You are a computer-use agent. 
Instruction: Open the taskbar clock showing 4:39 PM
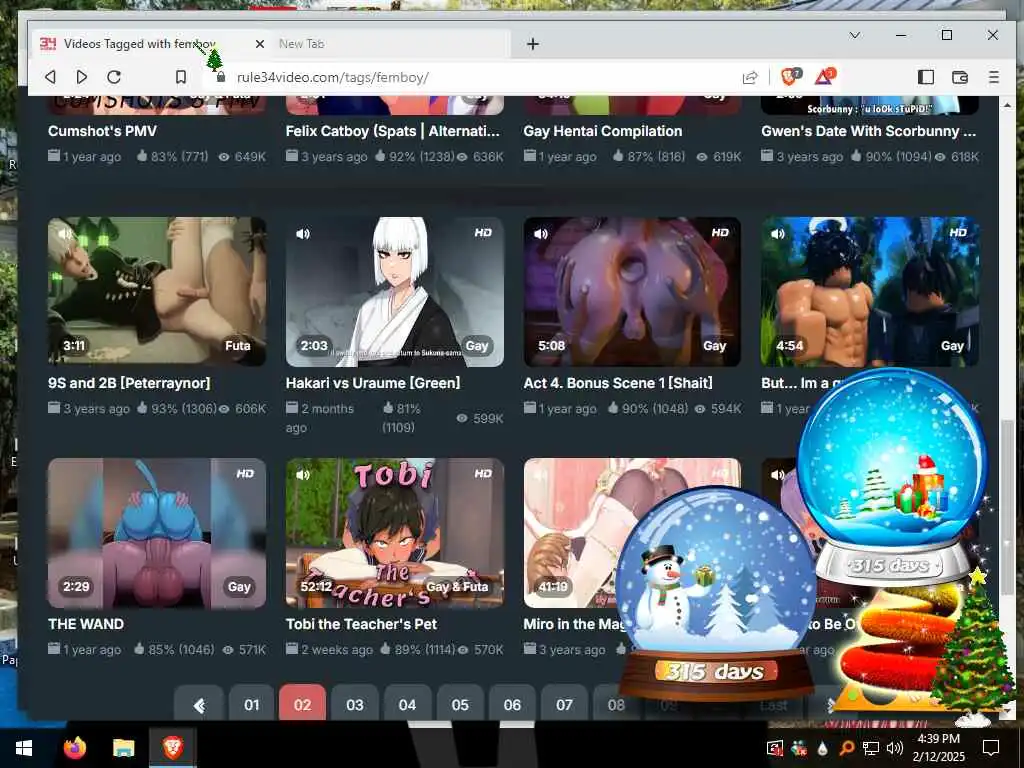(938, 748)
